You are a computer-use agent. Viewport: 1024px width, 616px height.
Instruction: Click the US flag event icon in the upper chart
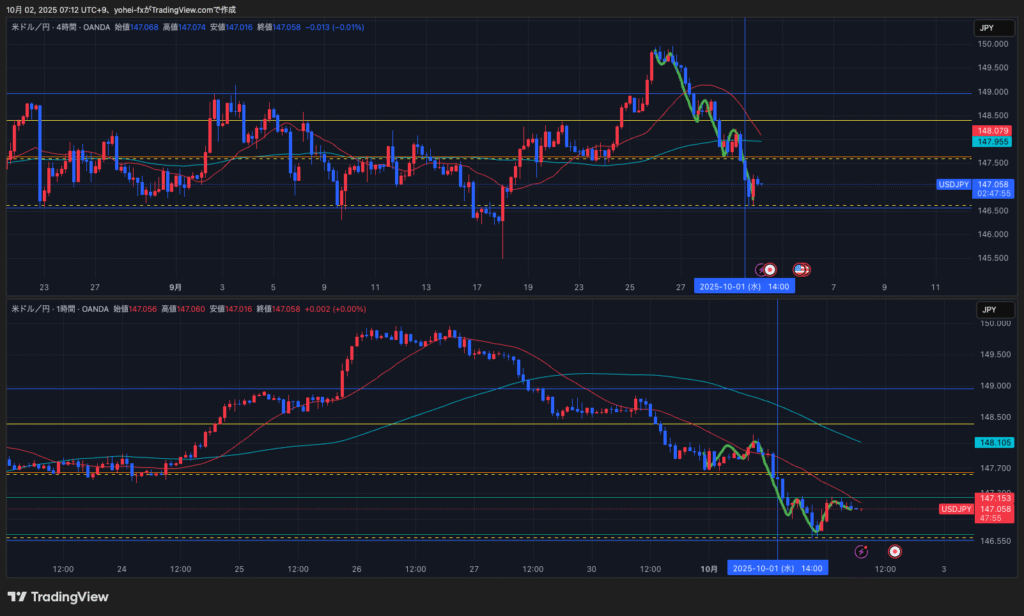click(x=800, y=269)
